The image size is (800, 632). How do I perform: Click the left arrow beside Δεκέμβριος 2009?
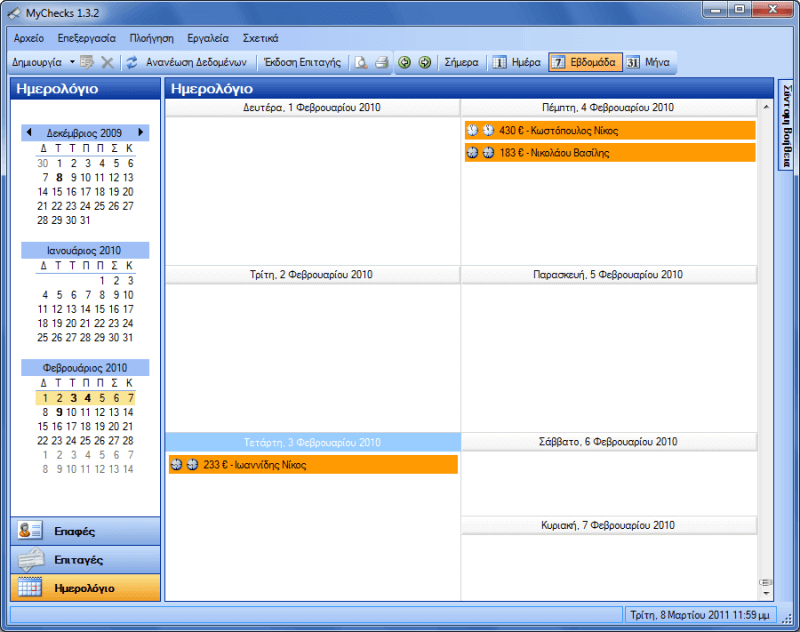(x=29, y=132)
